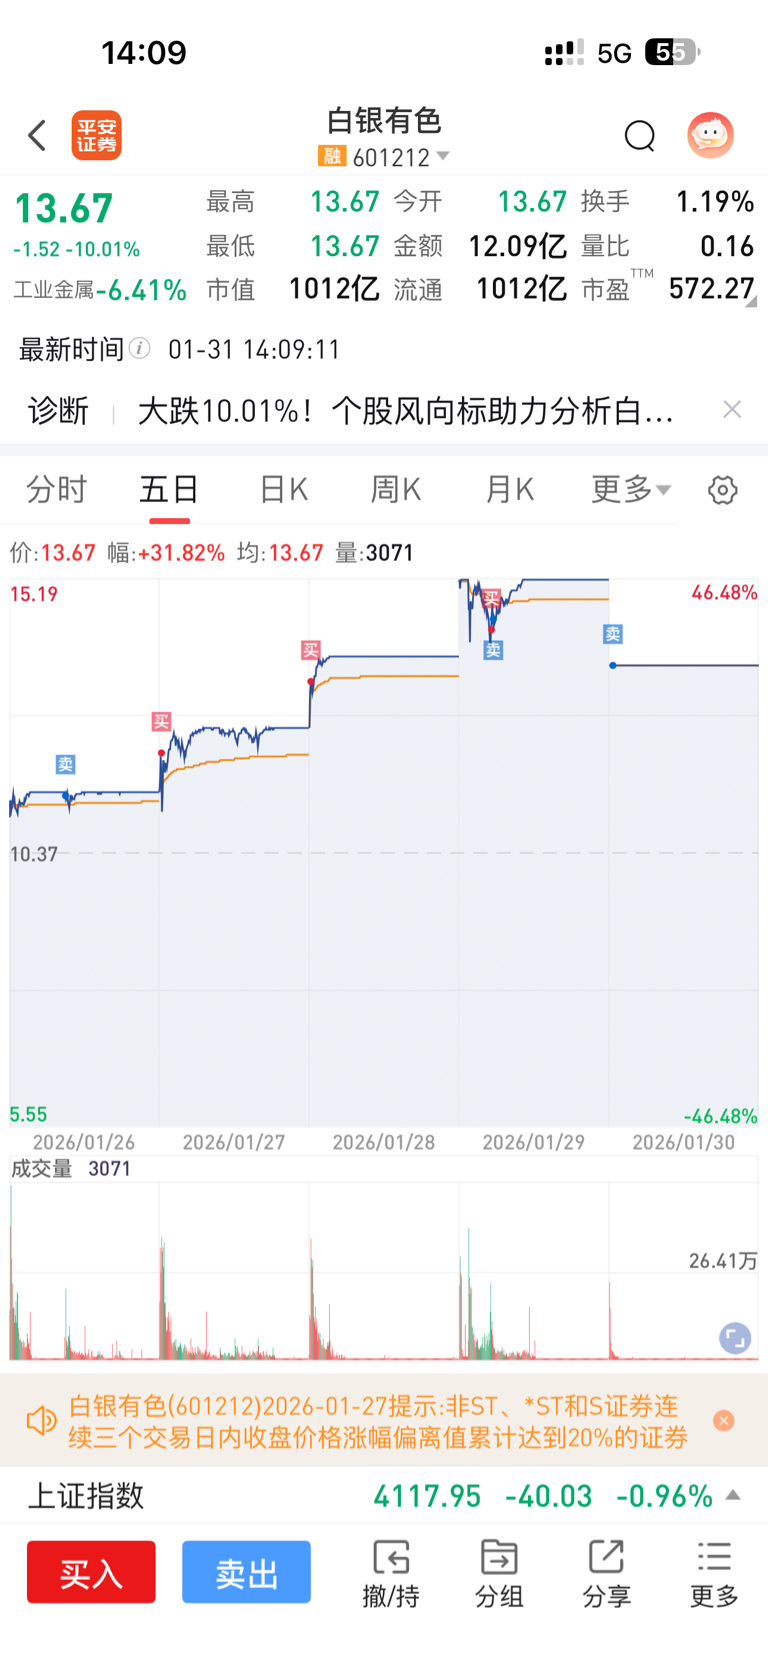768x1665 pixels.
Task: Open the search magnifier icon
Action: pyautogui.click(x=639, y=135)
